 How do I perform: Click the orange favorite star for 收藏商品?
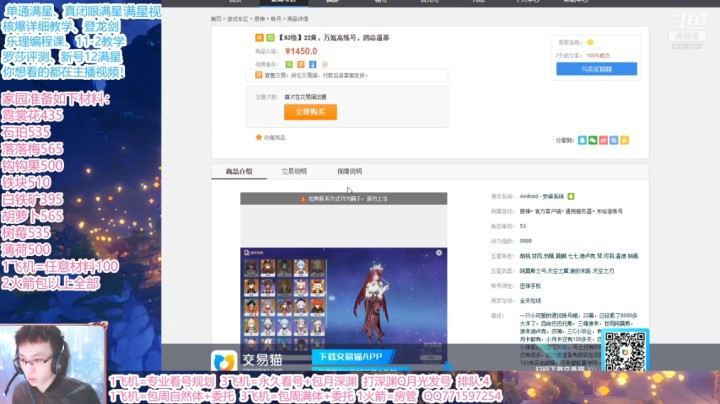259,137
